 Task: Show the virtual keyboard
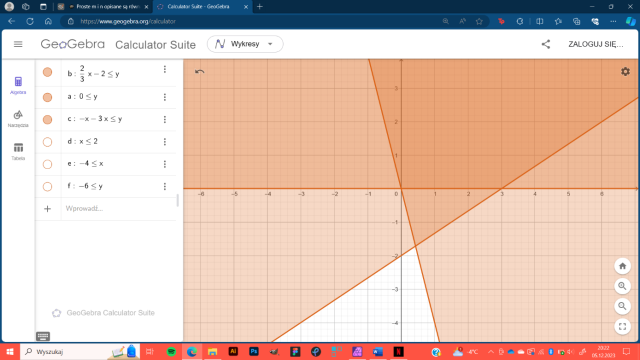[x=43, y=336]
